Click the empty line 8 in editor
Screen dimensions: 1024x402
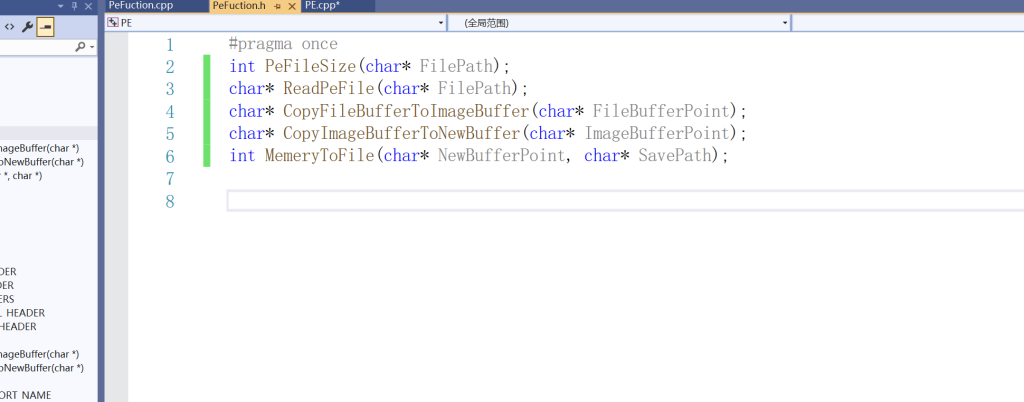(x=600, y=201)
